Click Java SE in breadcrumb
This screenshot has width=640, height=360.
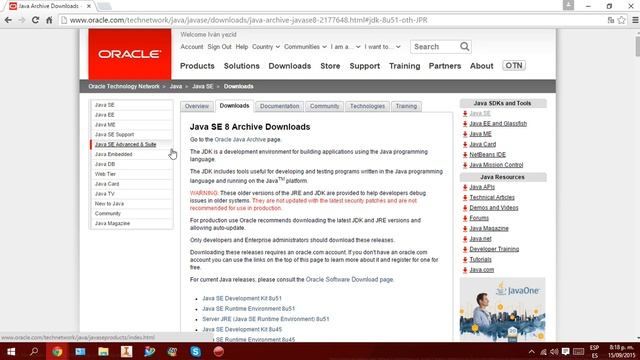(x=202, y=87)
